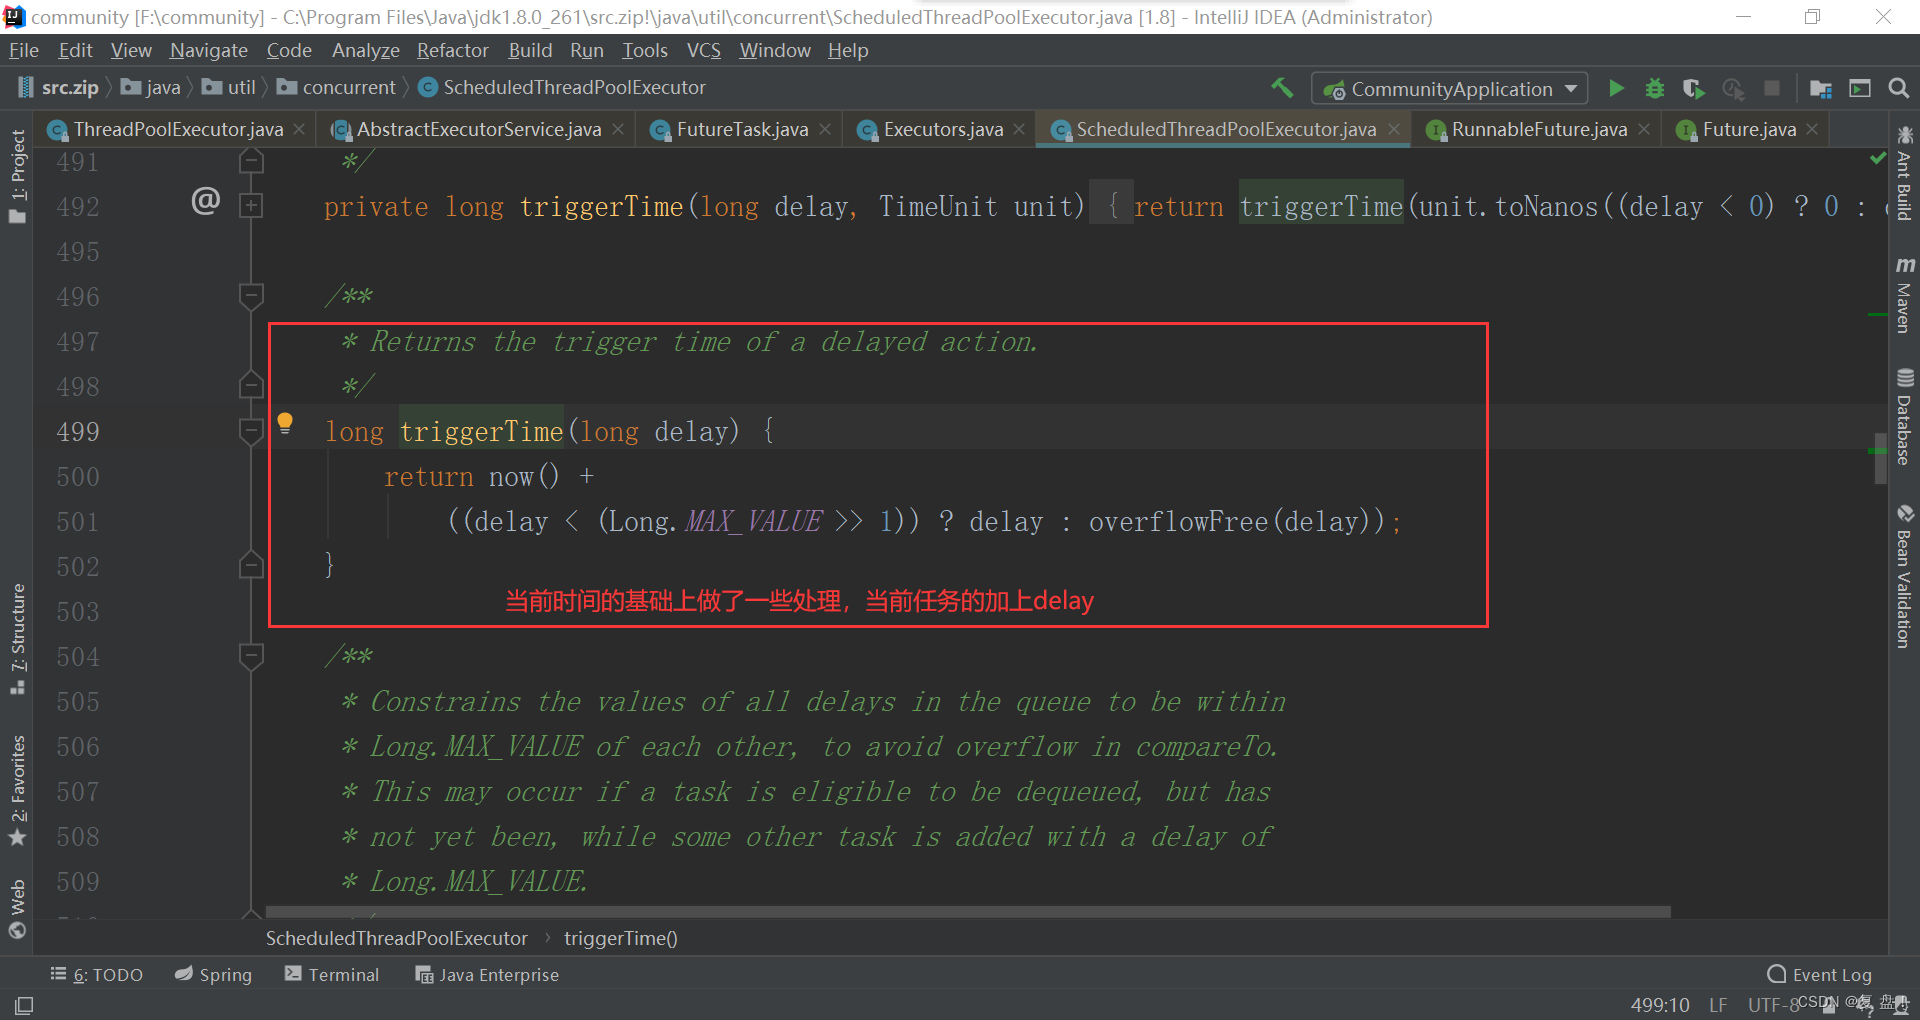
Task: Open the Project tool window
Action: click(17, 178)
